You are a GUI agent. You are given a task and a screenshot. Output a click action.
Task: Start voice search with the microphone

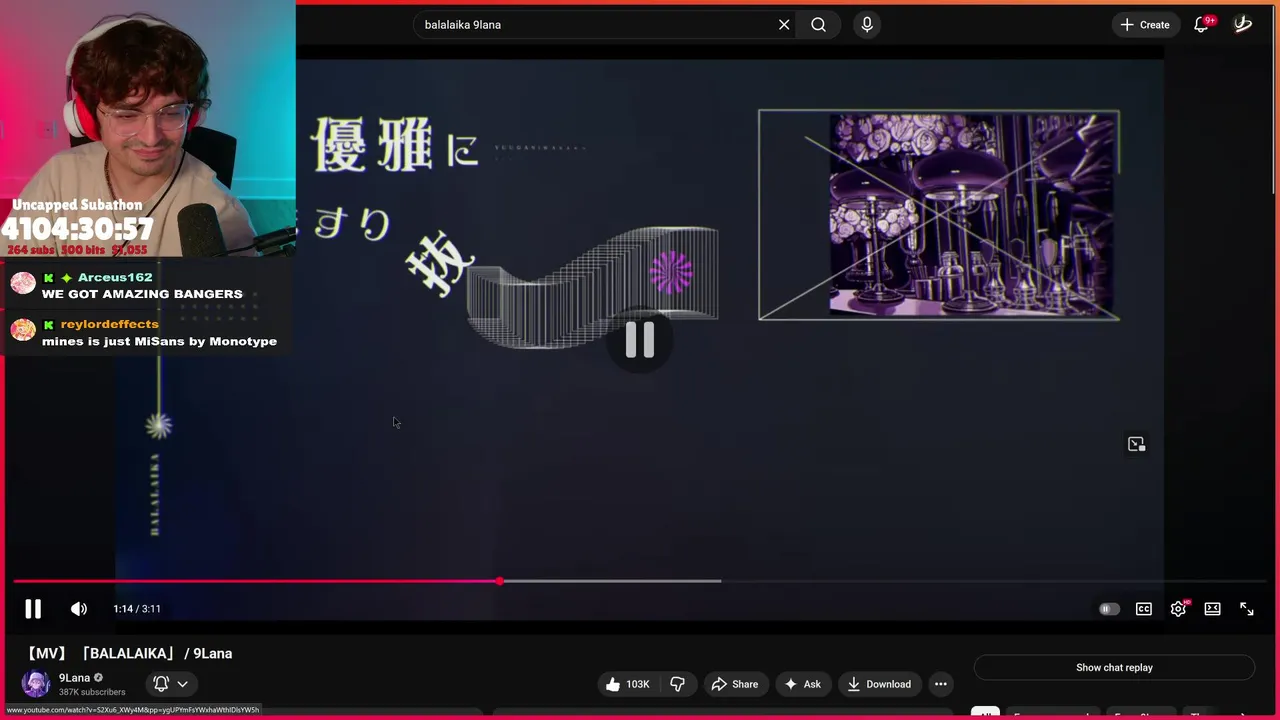[867, 25]
